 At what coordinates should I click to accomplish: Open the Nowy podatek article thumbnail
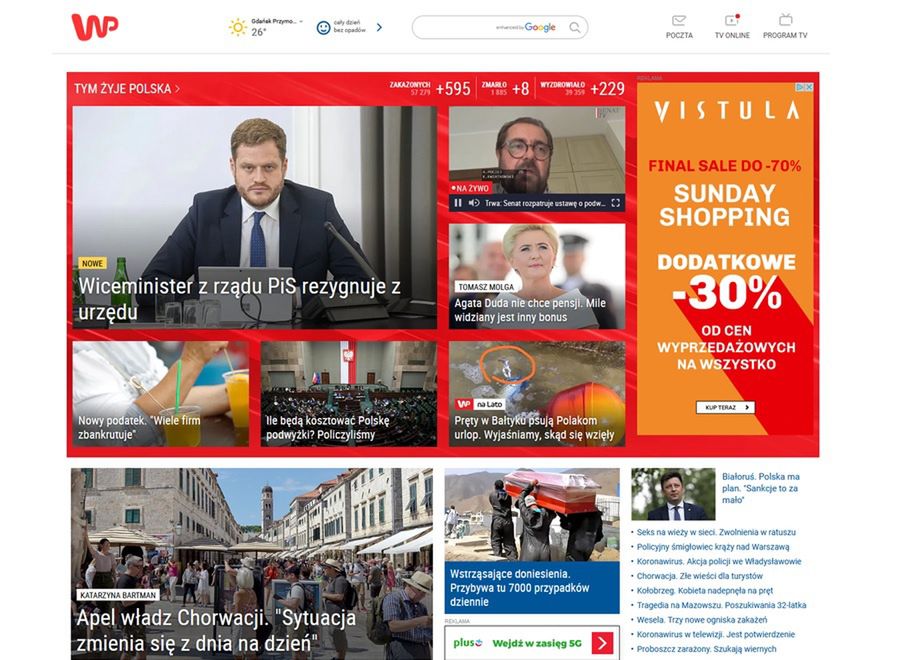(160, 394)
